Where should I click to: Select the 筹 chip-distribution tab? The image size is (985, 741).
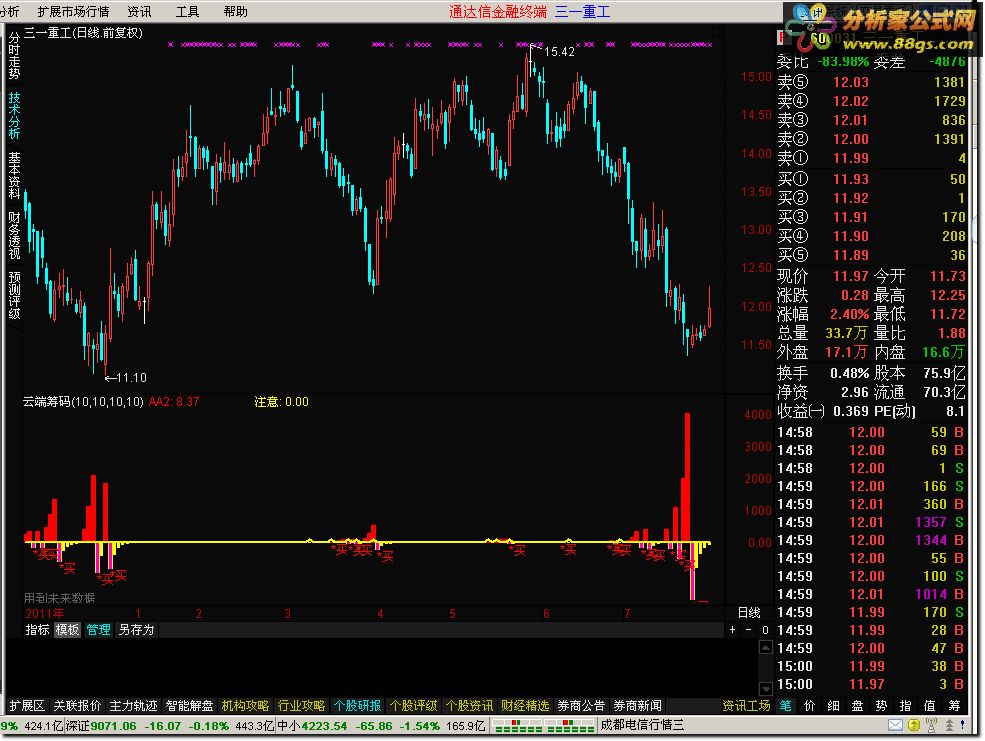[x=954, y=706]
